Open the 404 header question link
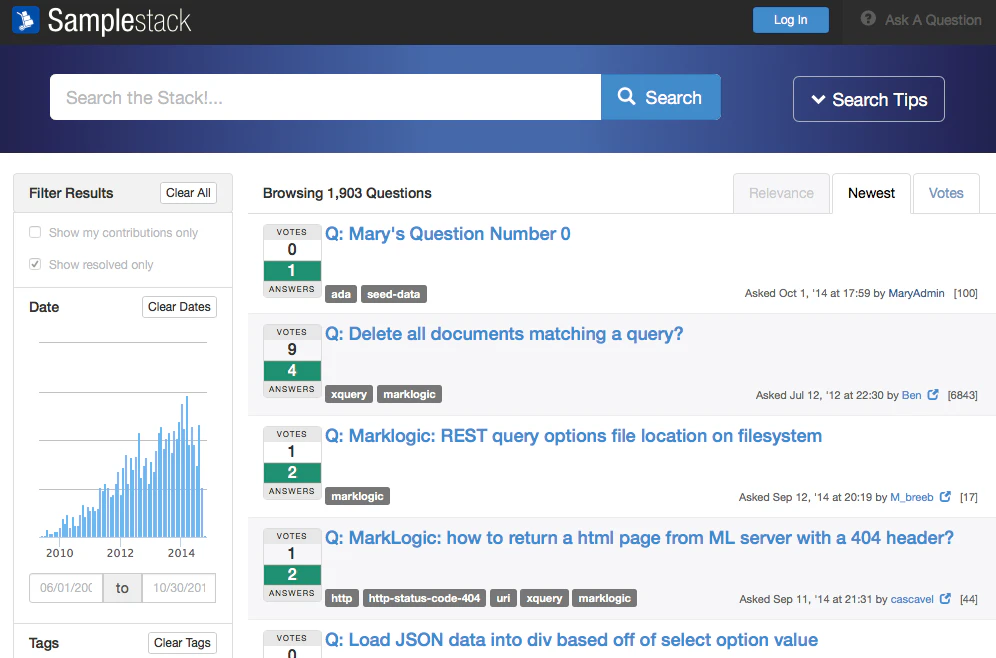This screenshot has height=658, width=996. [640, 538]
